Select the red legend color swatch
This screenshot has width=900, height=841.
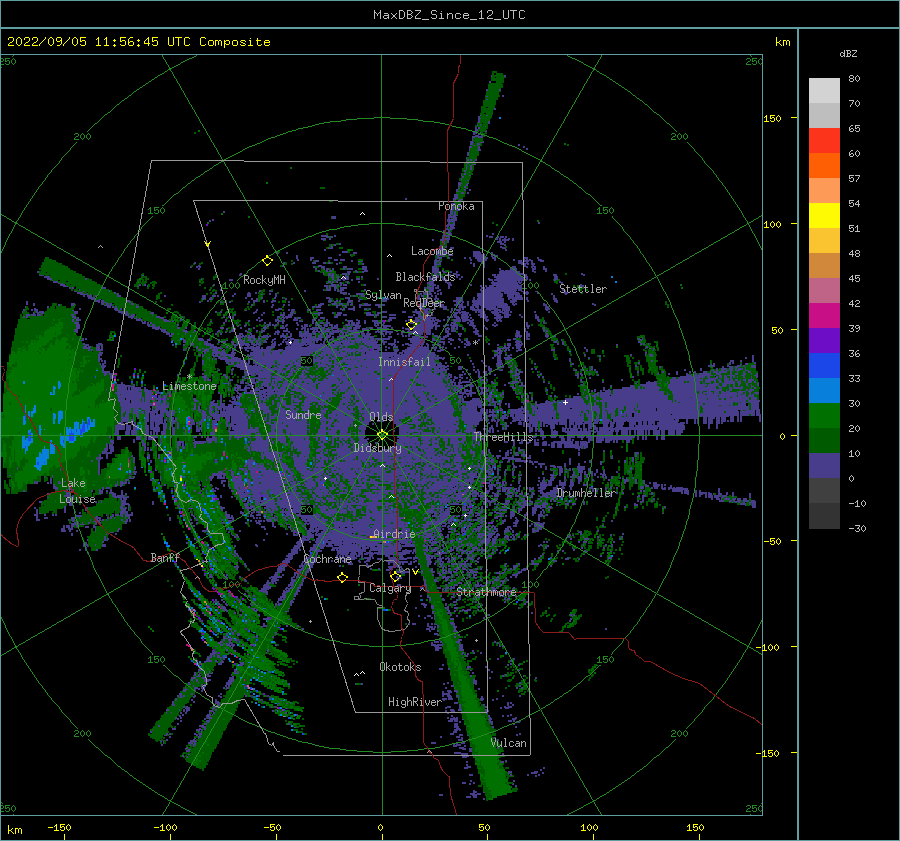pyautogui.click(x=824, y=140)
